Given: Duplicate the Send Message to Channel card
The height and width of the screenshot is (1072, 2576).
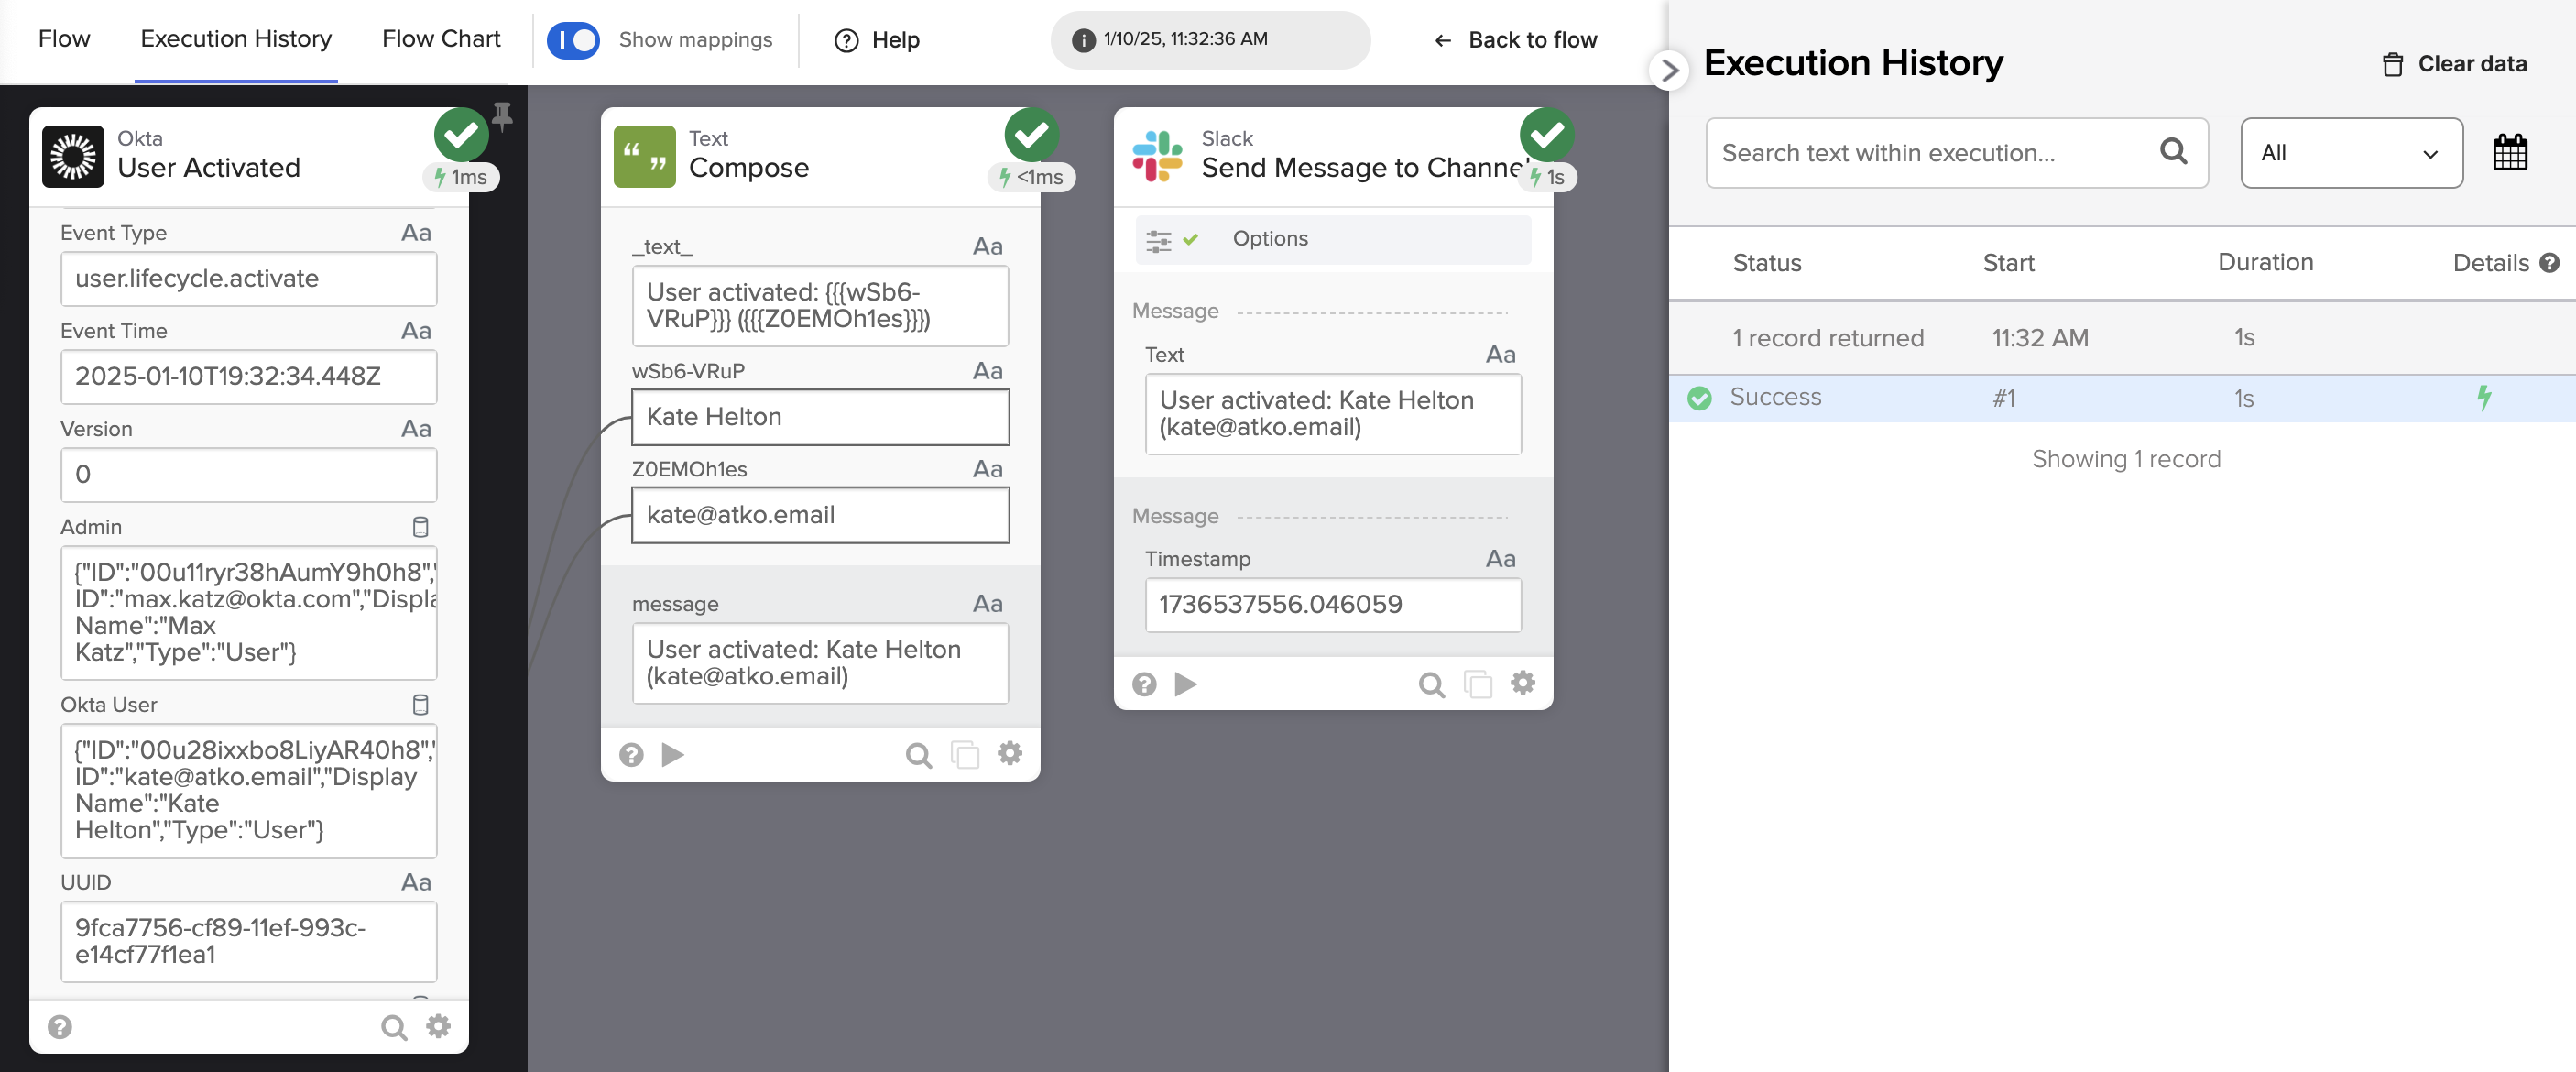Looking at the screenshot, I should click(1477, 683).
